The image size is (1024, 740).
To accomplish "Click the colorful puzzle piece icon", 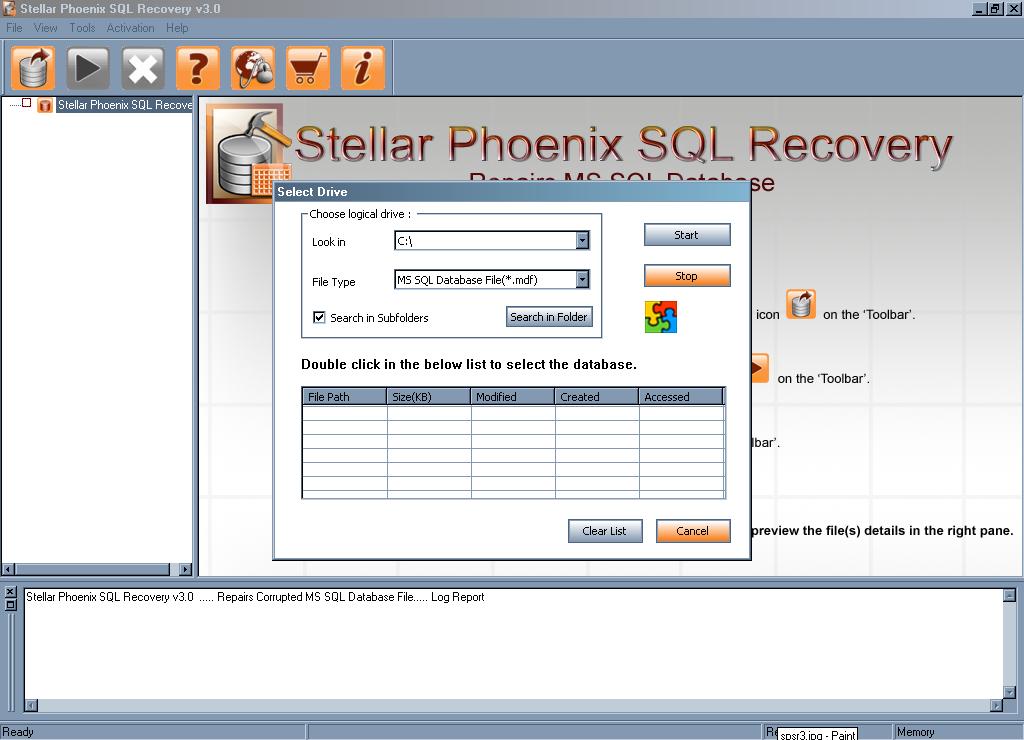I will (661, 317).
